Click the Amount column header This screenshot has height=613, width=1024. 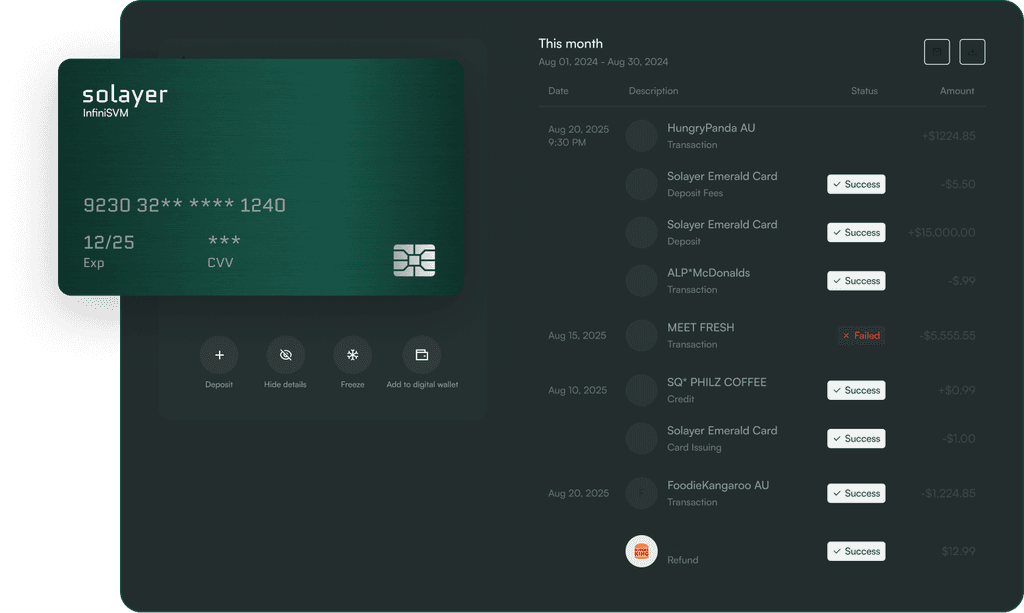click(957, 91)
